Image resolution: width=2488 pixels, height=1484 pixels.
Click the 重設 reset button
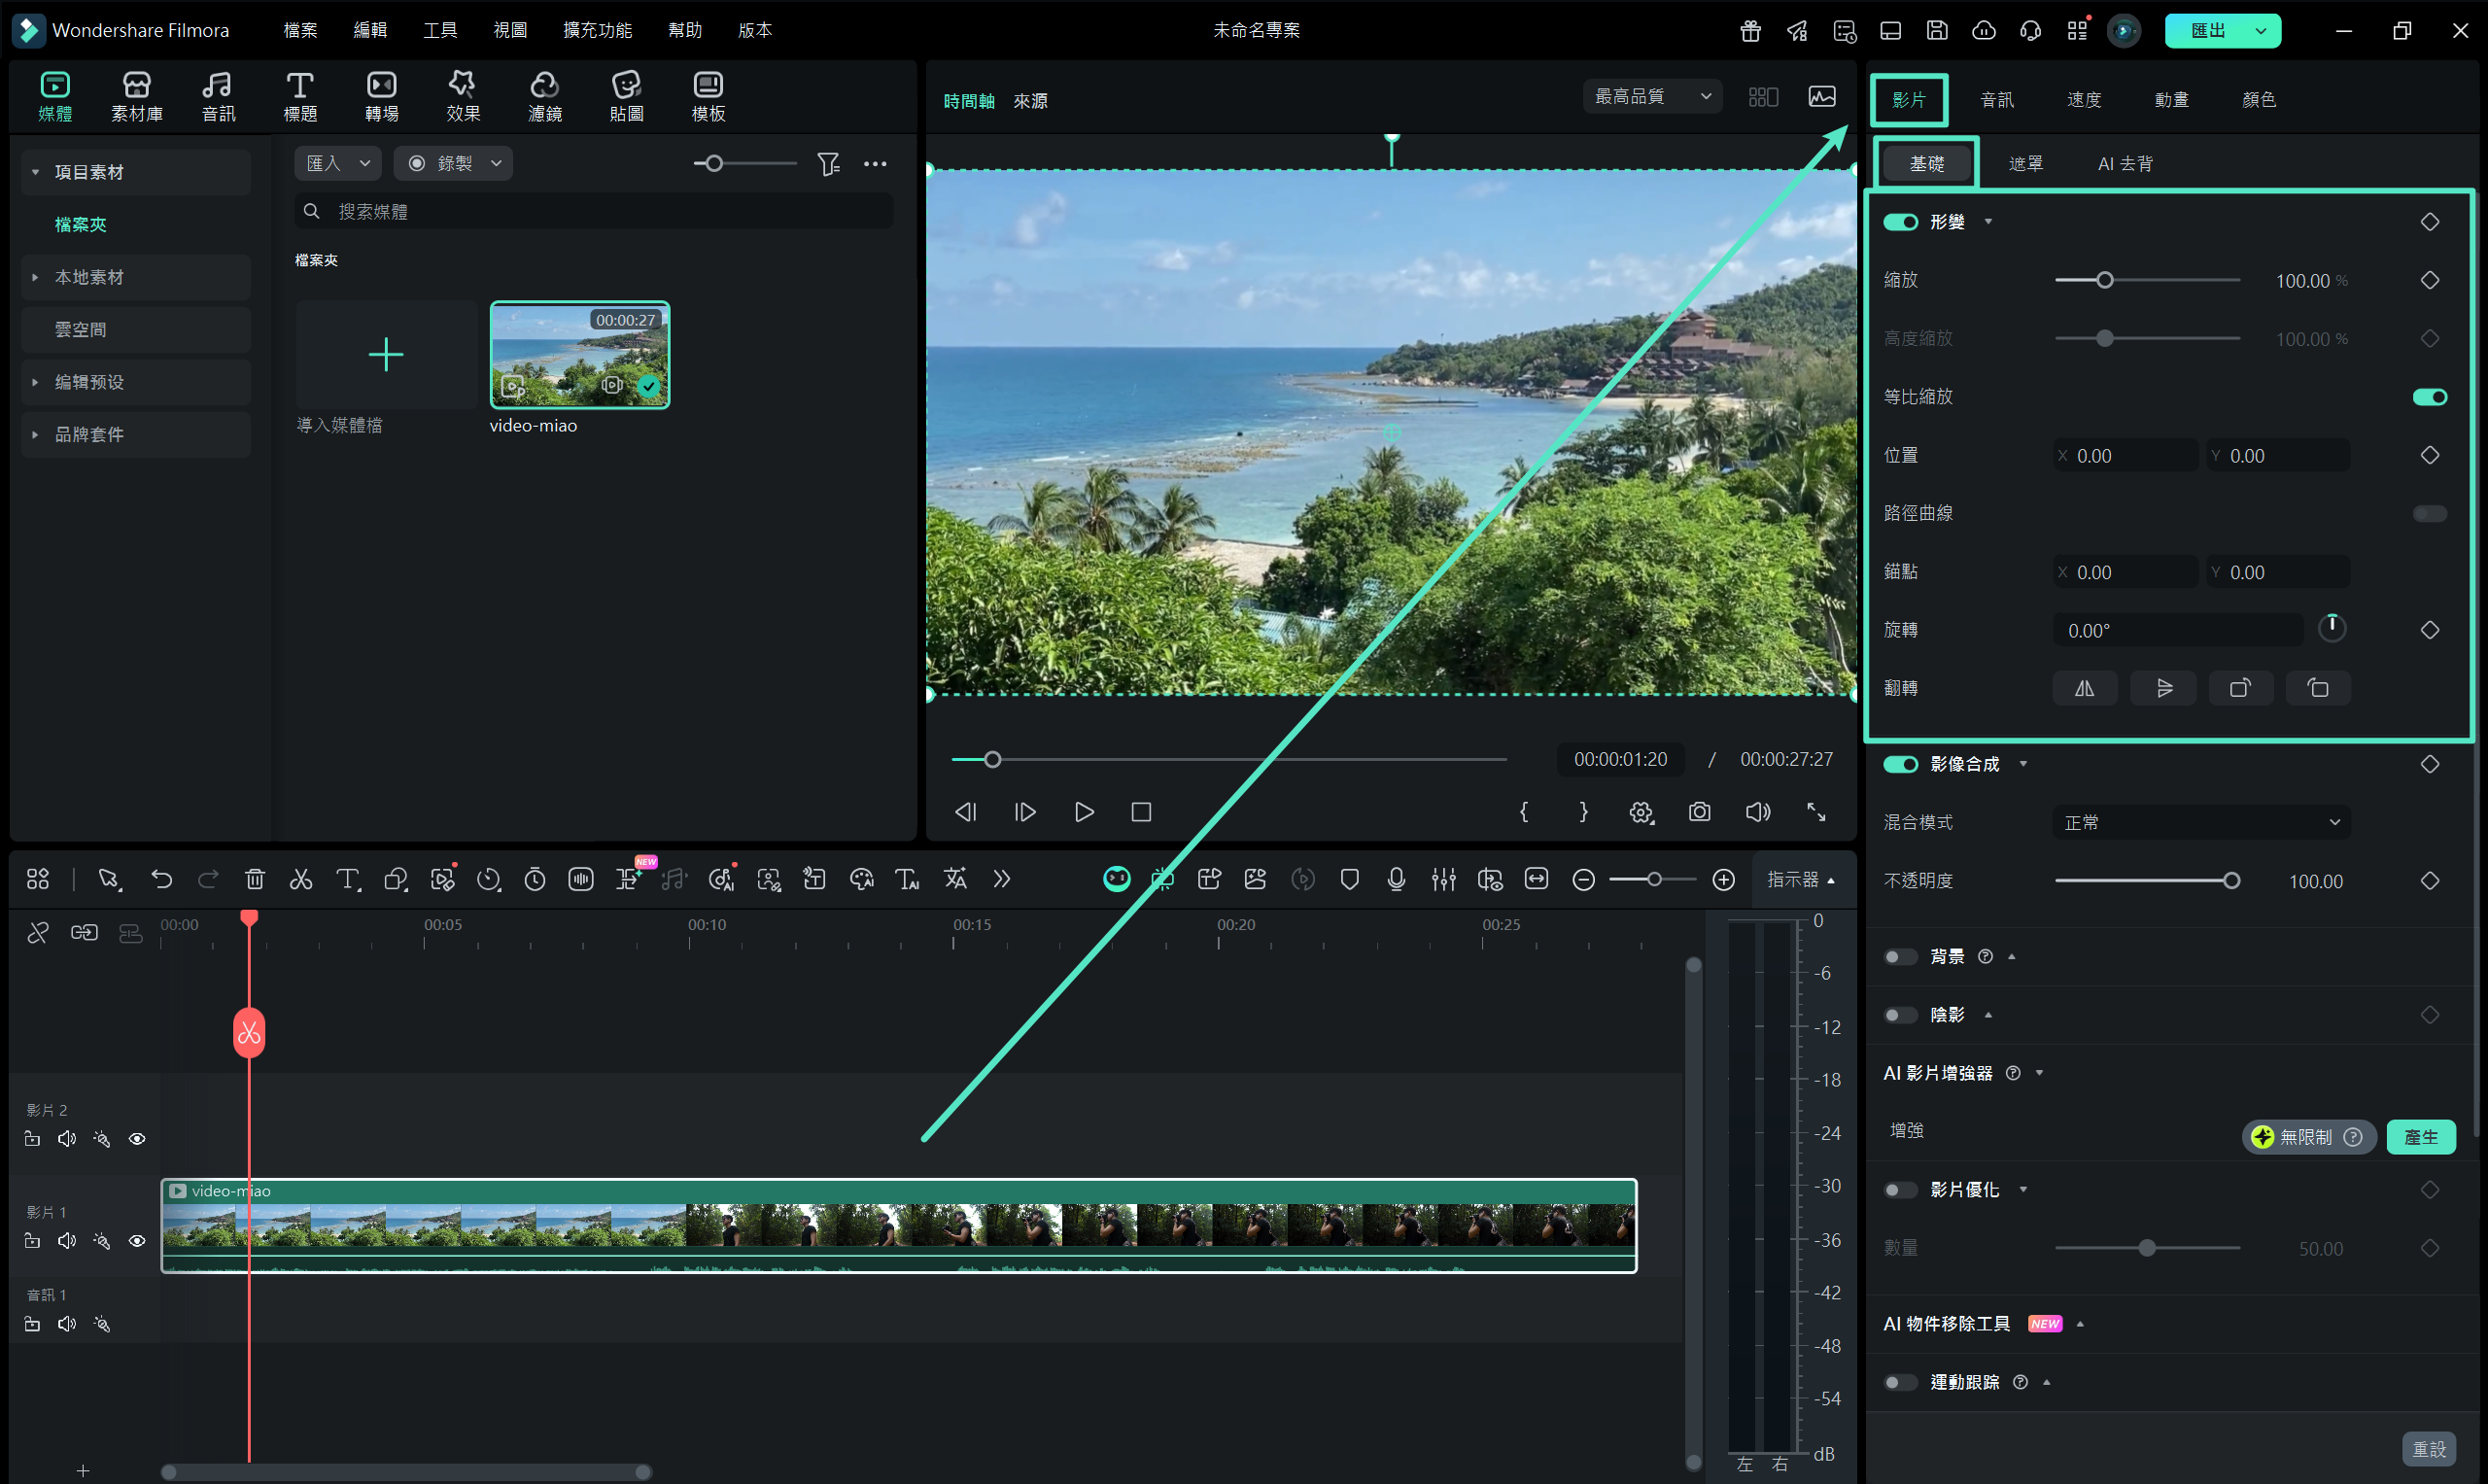(2428, 1448)
